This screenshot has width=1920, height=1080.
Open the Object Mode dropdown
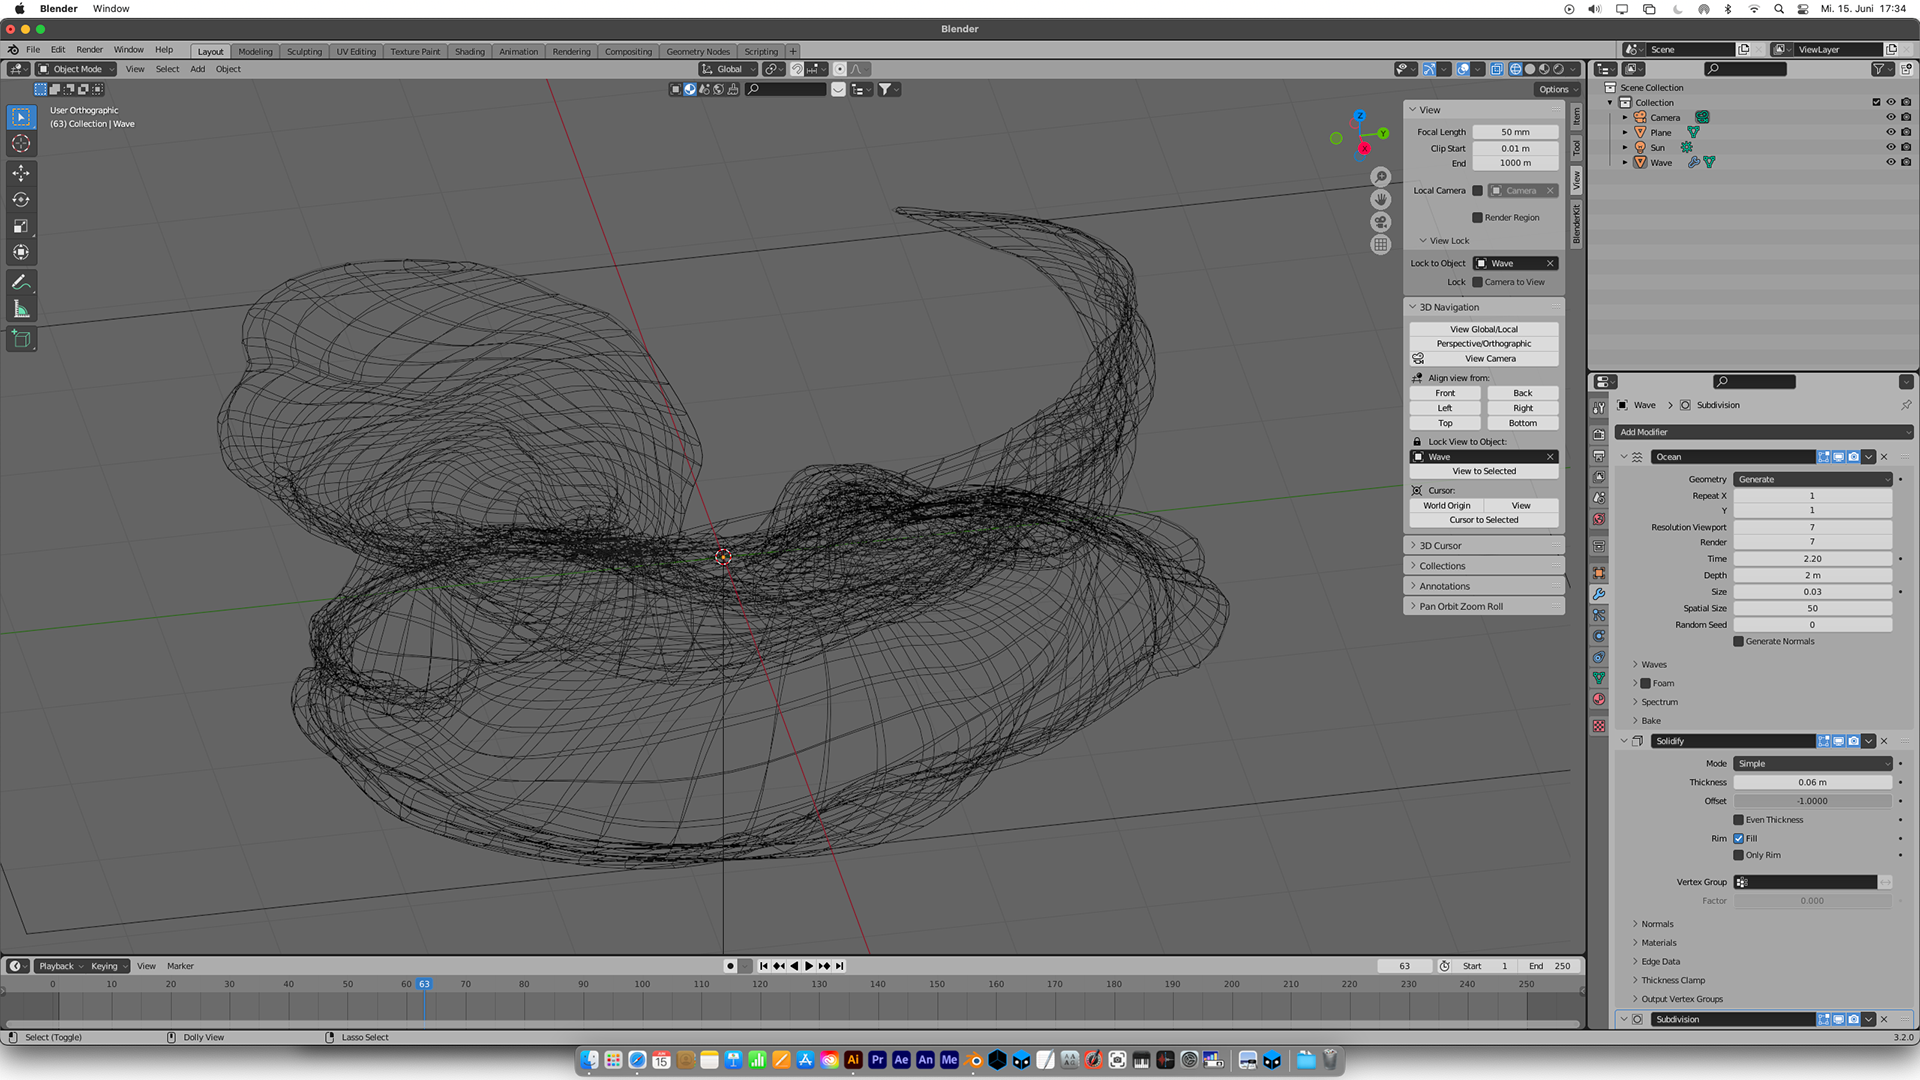(76, 69)
